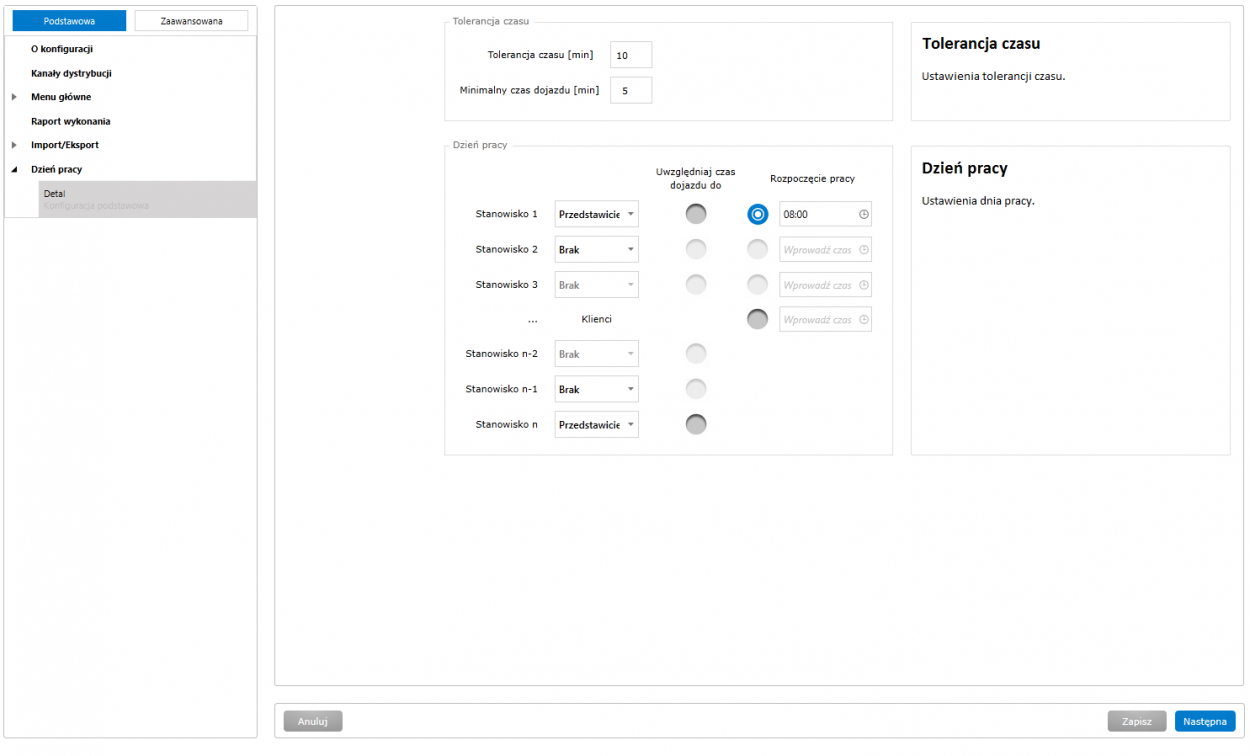The image size is (1250, 756).
Task: Switch to Podstawowa tab
Action: tap(69, 21)
